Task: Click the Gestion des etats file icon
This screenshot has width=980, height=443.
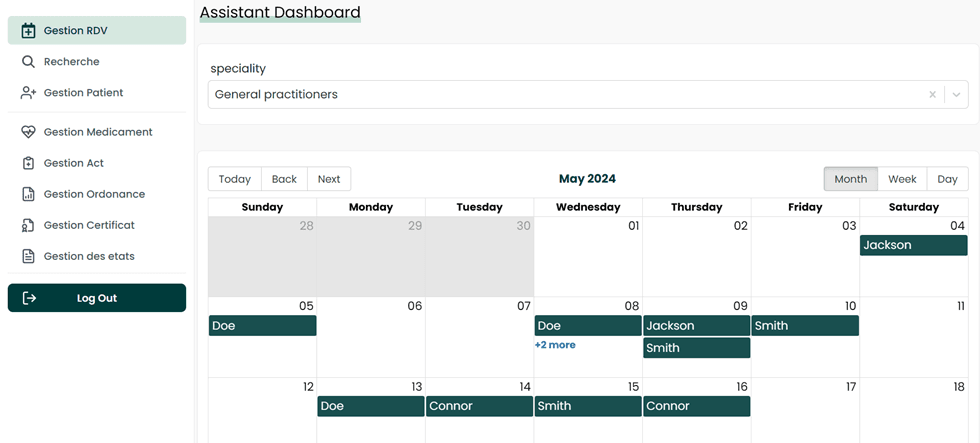Action: tap(28, 256)
